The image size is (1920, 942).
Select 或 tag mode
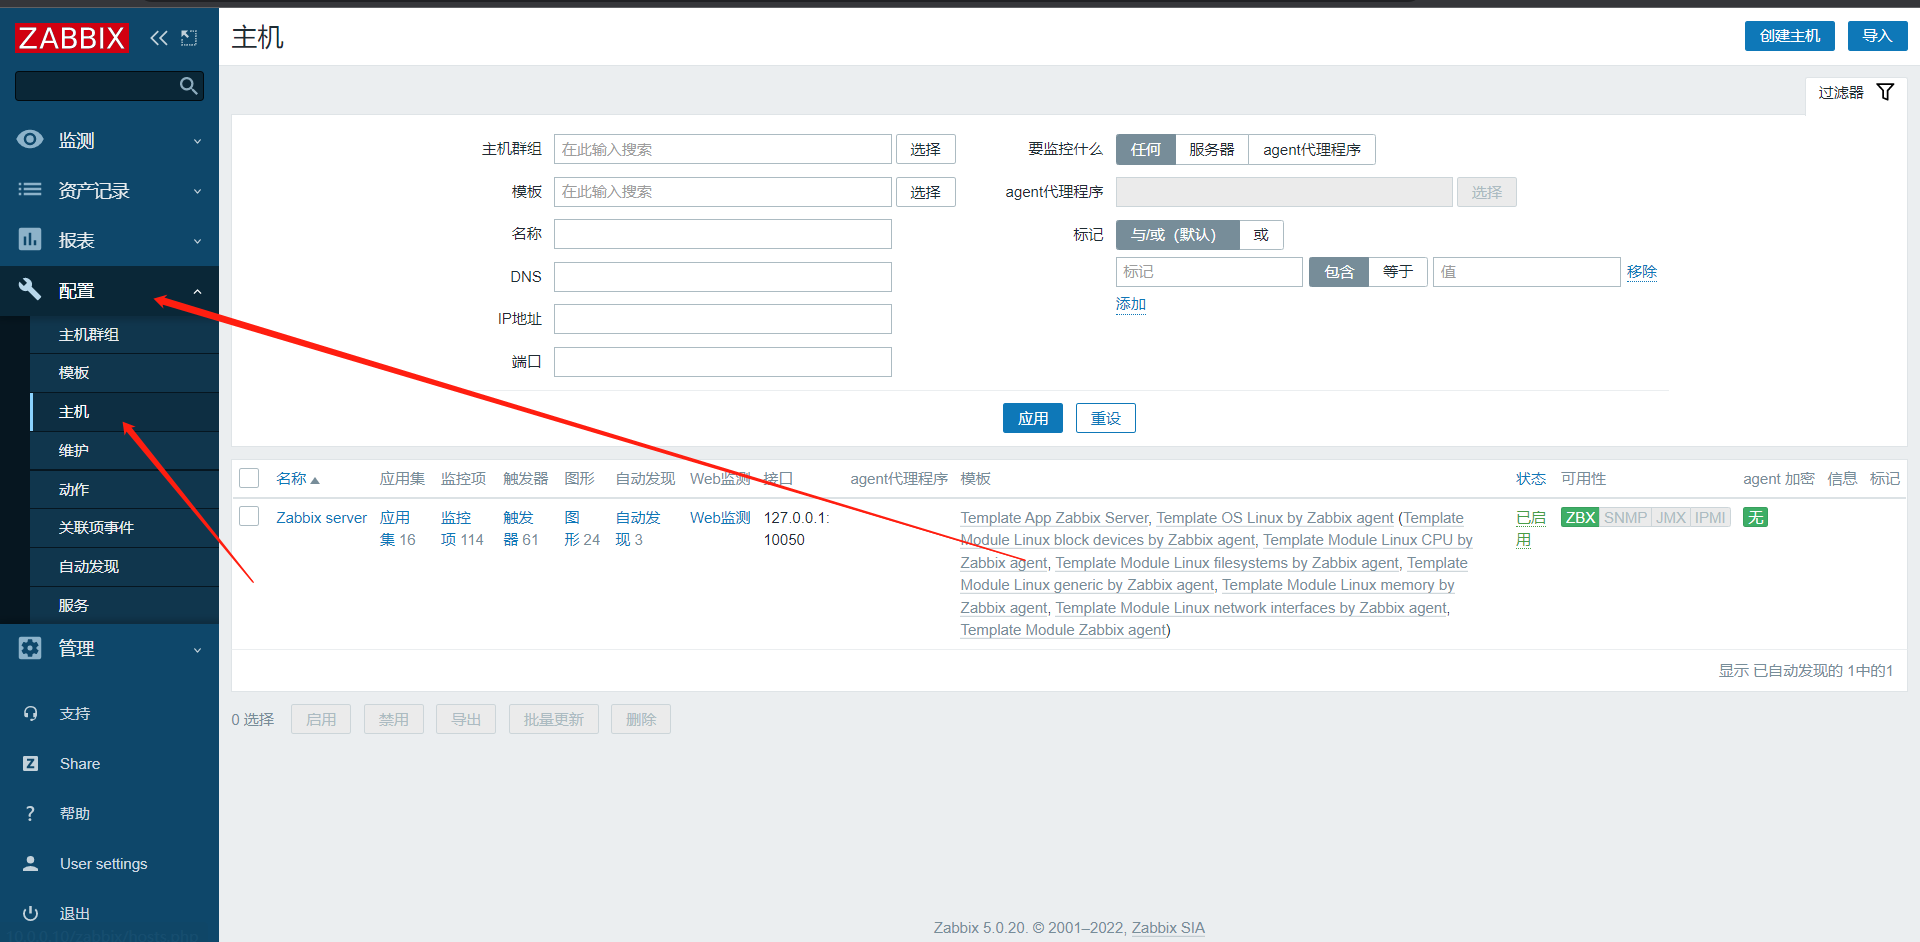pos(1261,235)
